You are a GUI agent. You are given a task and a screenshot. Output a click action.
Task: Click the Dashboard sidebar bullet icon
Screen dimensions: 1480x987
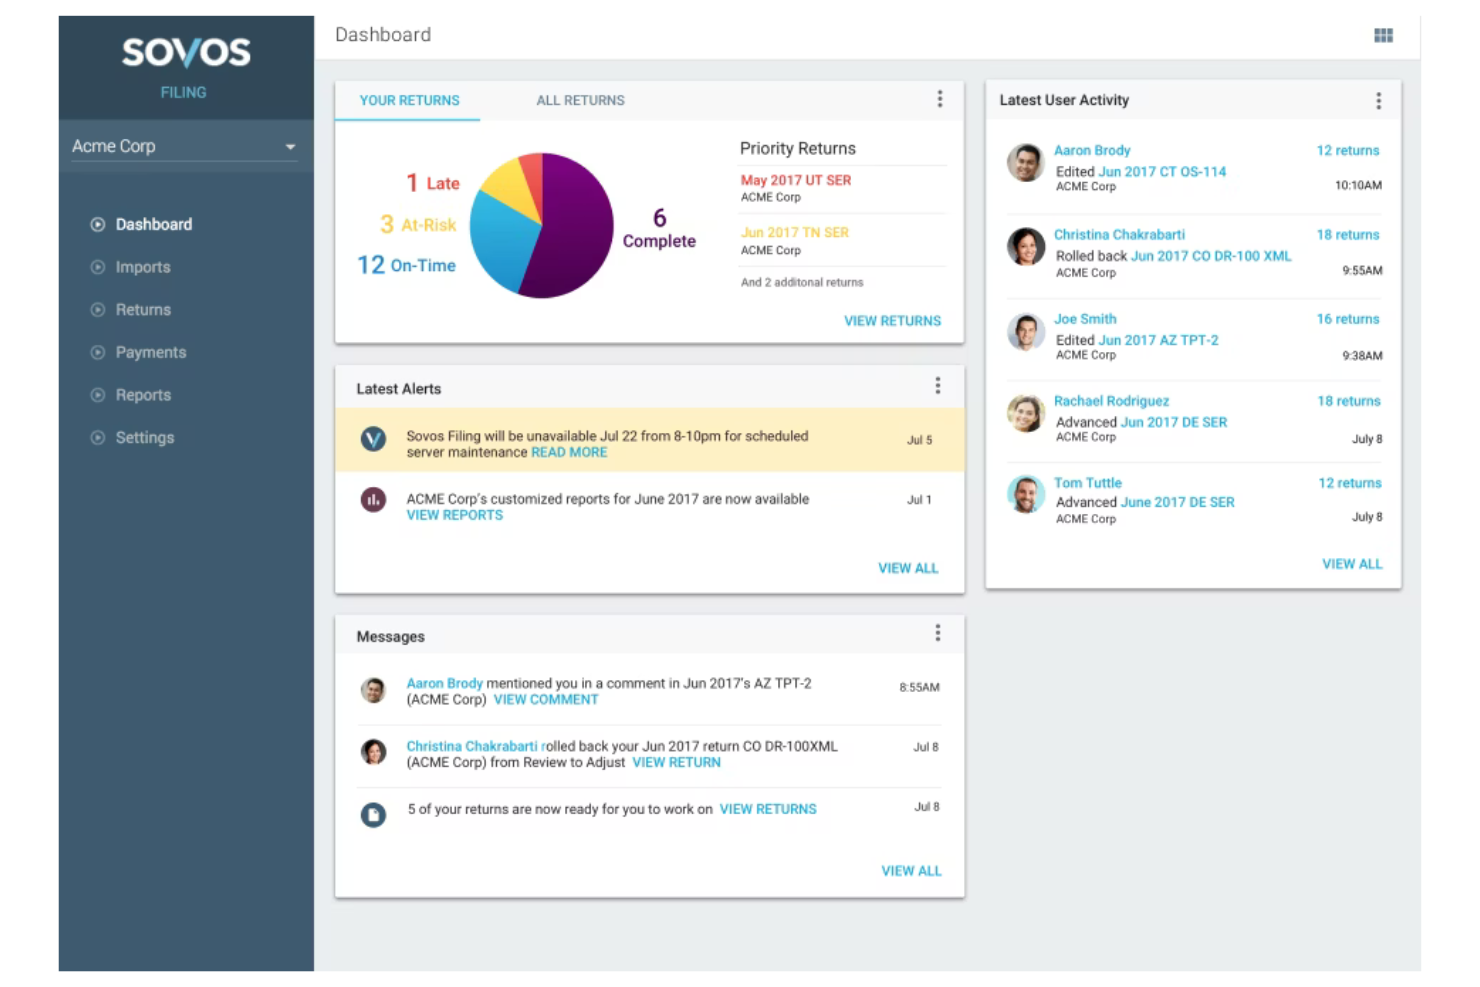click(x=98, y=225)
